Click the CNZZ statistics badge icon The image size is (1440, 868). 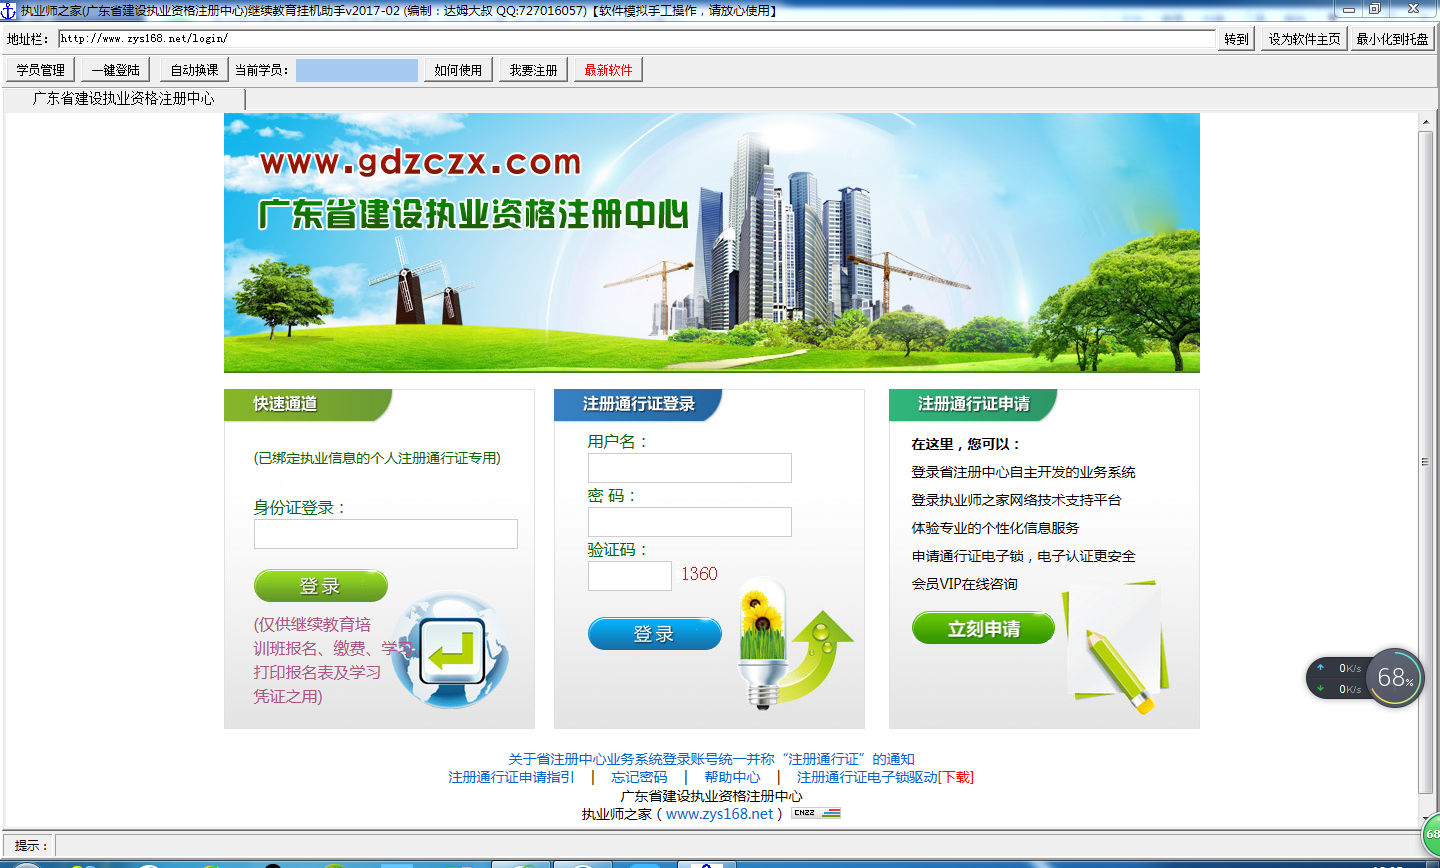click(816, 813)
